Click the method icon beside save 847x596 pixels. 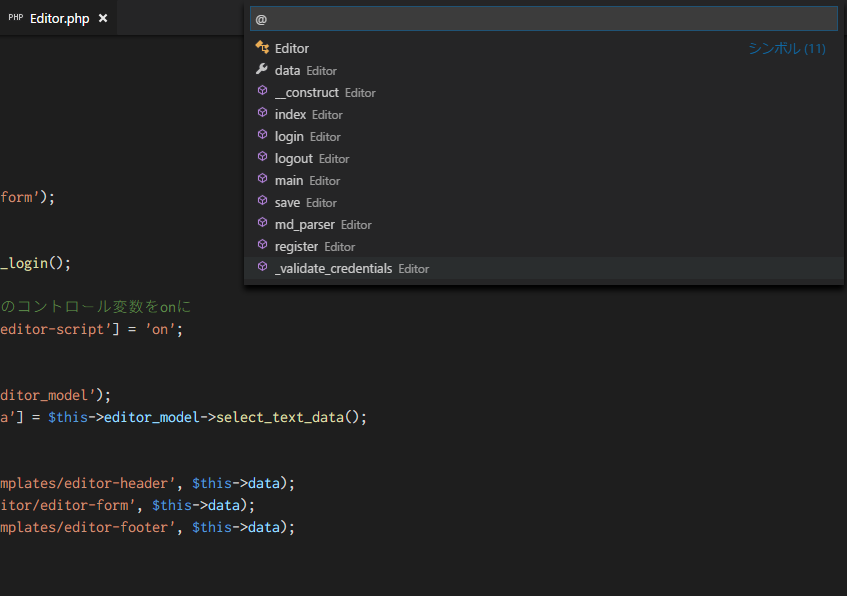(263, 201)
